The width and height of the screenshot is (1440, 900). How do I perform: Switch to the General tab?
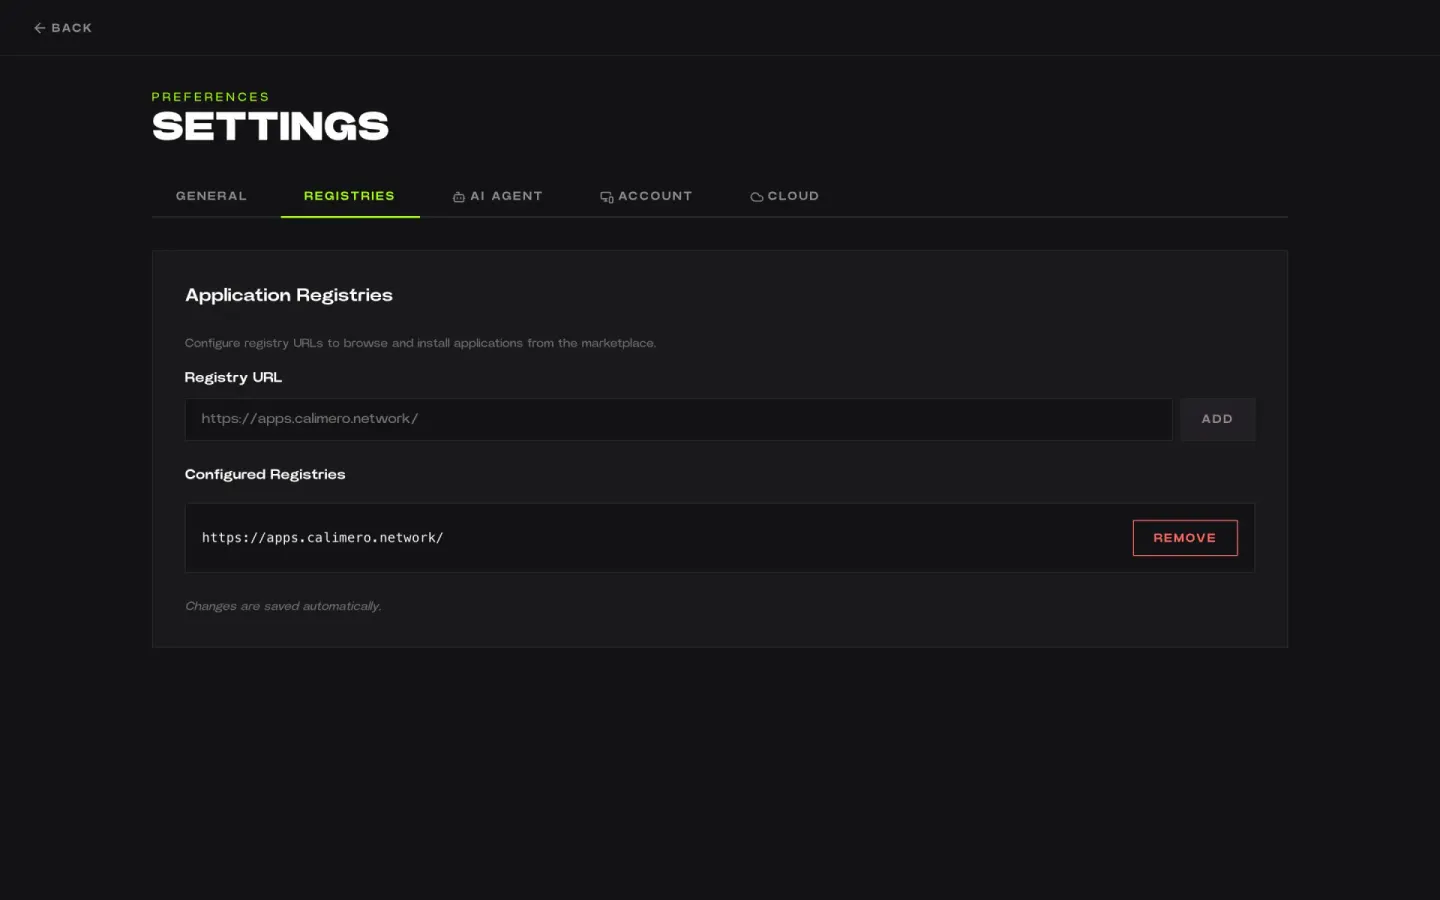point(211,196)
